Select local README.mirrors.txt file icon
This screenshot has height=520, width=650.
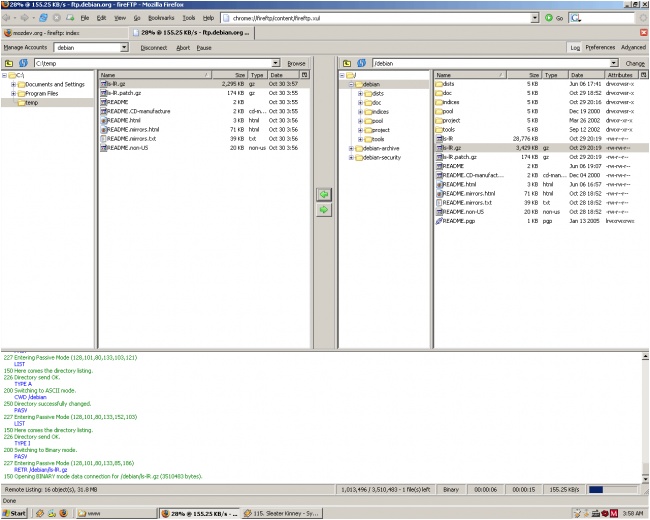[103, 139]
